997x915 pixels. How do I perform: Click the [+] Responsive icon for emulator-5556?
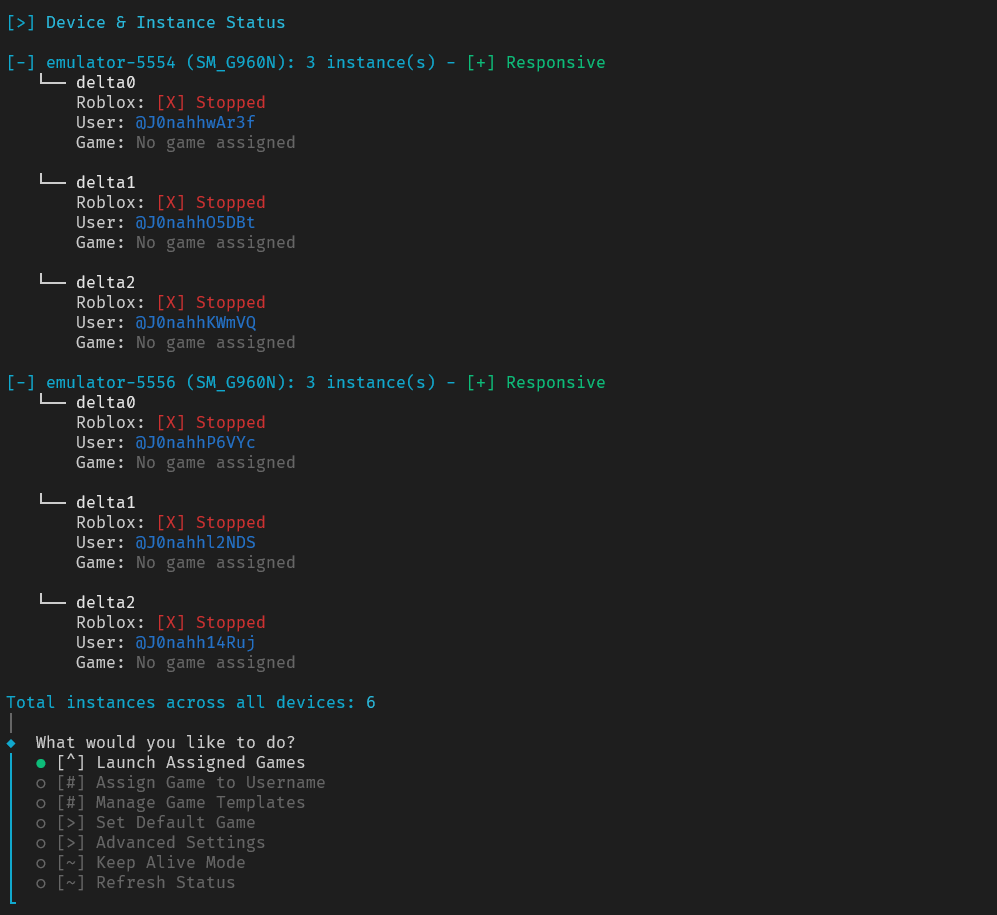[481, 383]
